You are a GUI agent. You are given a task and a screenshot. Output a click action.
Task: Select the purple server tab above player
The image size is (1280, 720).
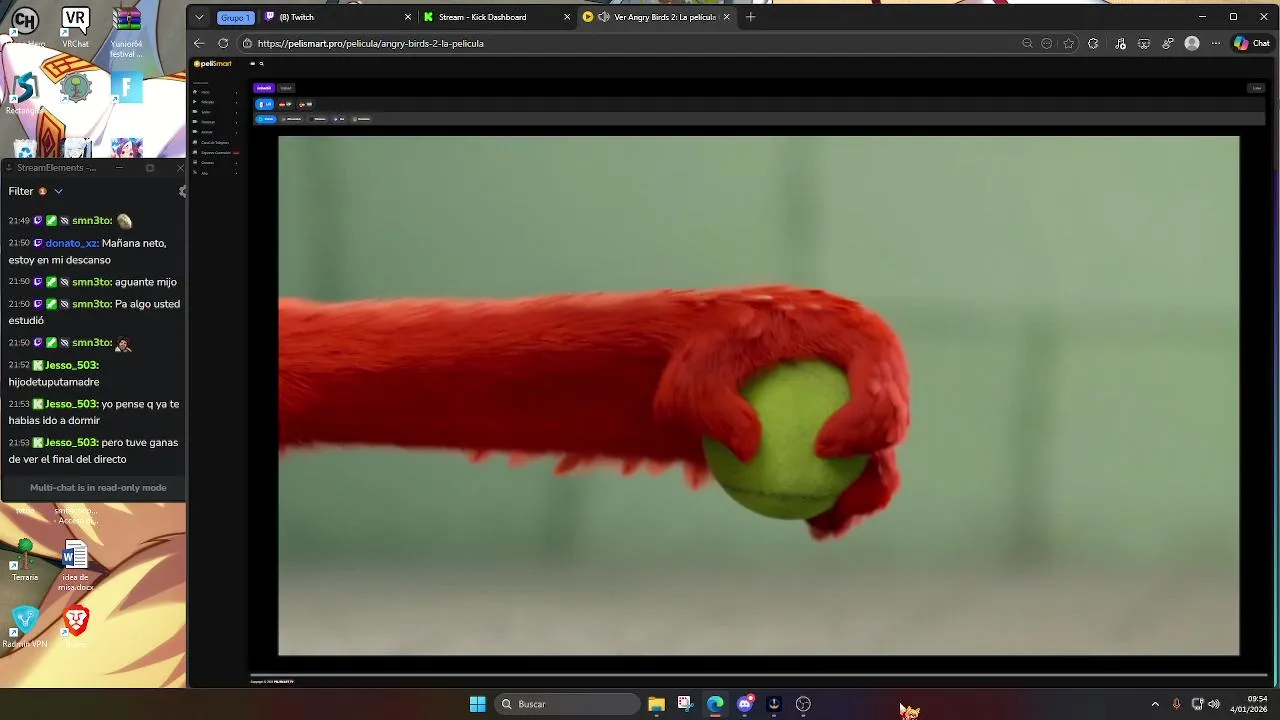click(x=264, y=88)
